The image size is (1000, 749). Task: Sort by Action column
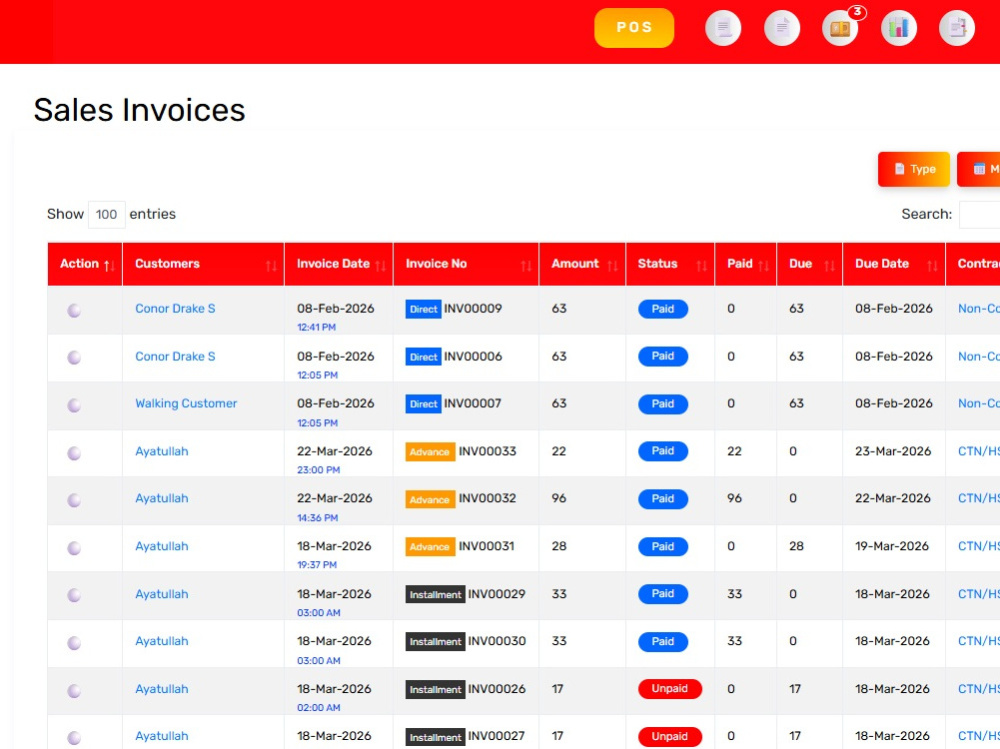pyautogui.click(x=85, y=264)
